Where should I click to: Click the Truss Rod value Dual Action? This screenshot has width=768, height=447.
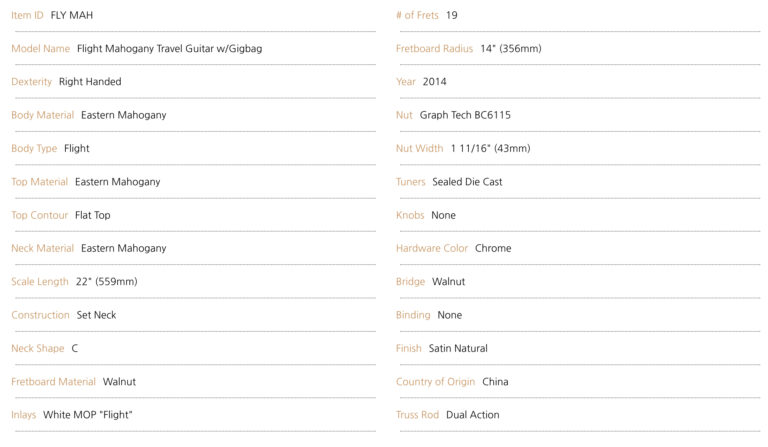point(473,415)
